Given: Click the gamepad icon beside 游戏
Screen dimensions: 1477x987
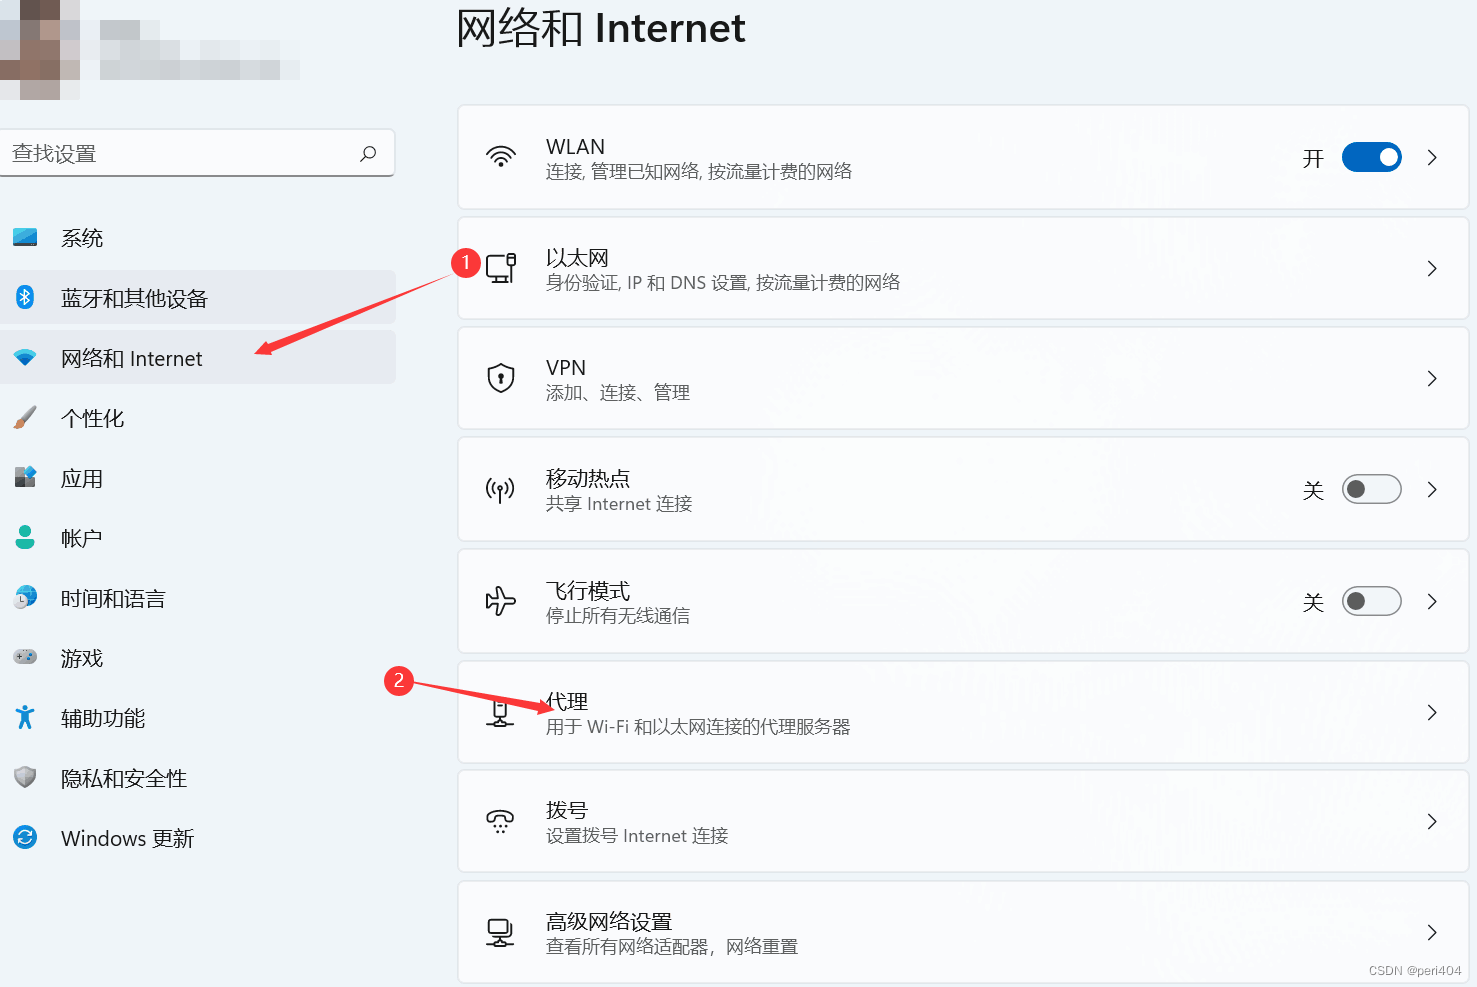Looking at the screenshot, I should pos(25,657).
